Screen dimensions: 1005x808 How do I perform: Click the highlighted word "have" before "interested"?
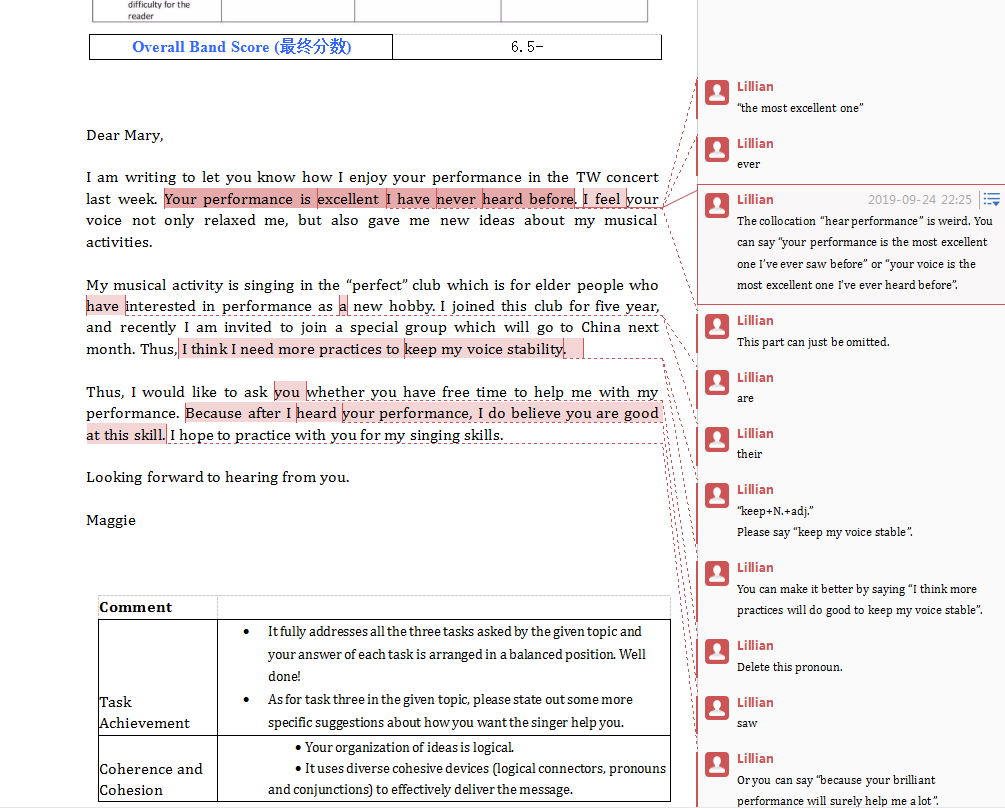pyautogui.click(x=103, y=306)
